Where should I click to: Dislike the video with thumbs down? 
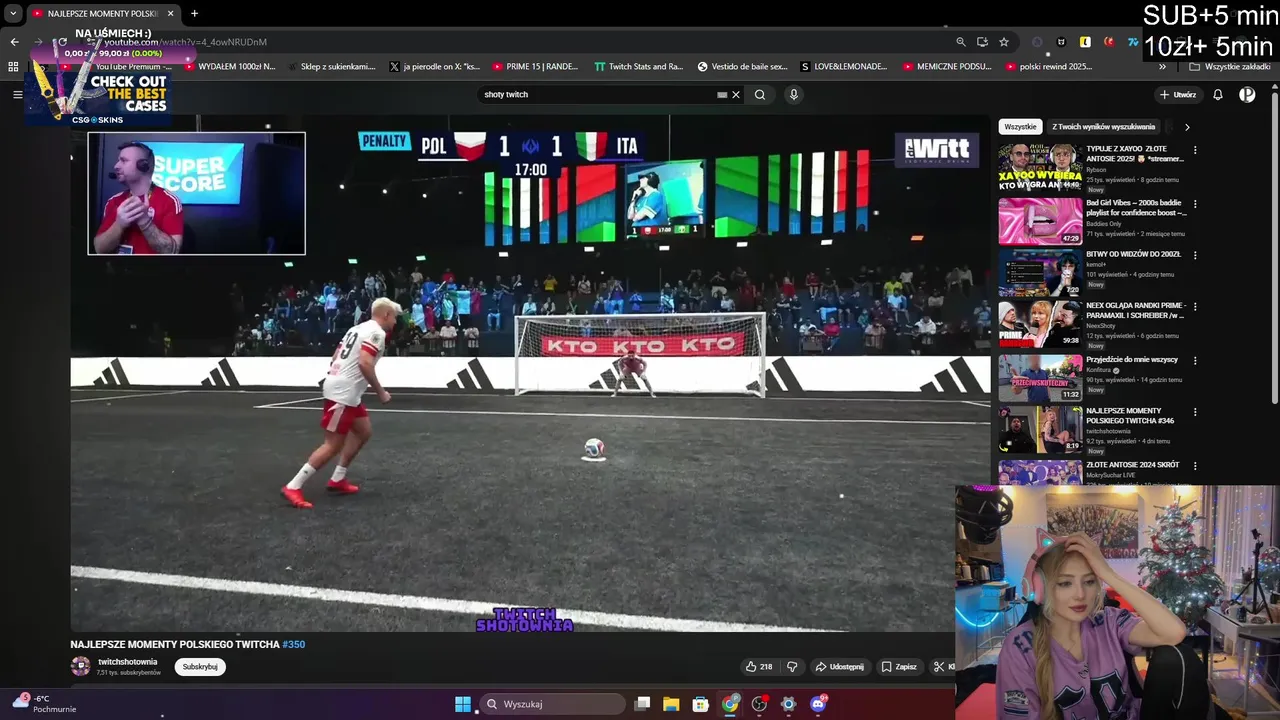(x=792, y=667)
